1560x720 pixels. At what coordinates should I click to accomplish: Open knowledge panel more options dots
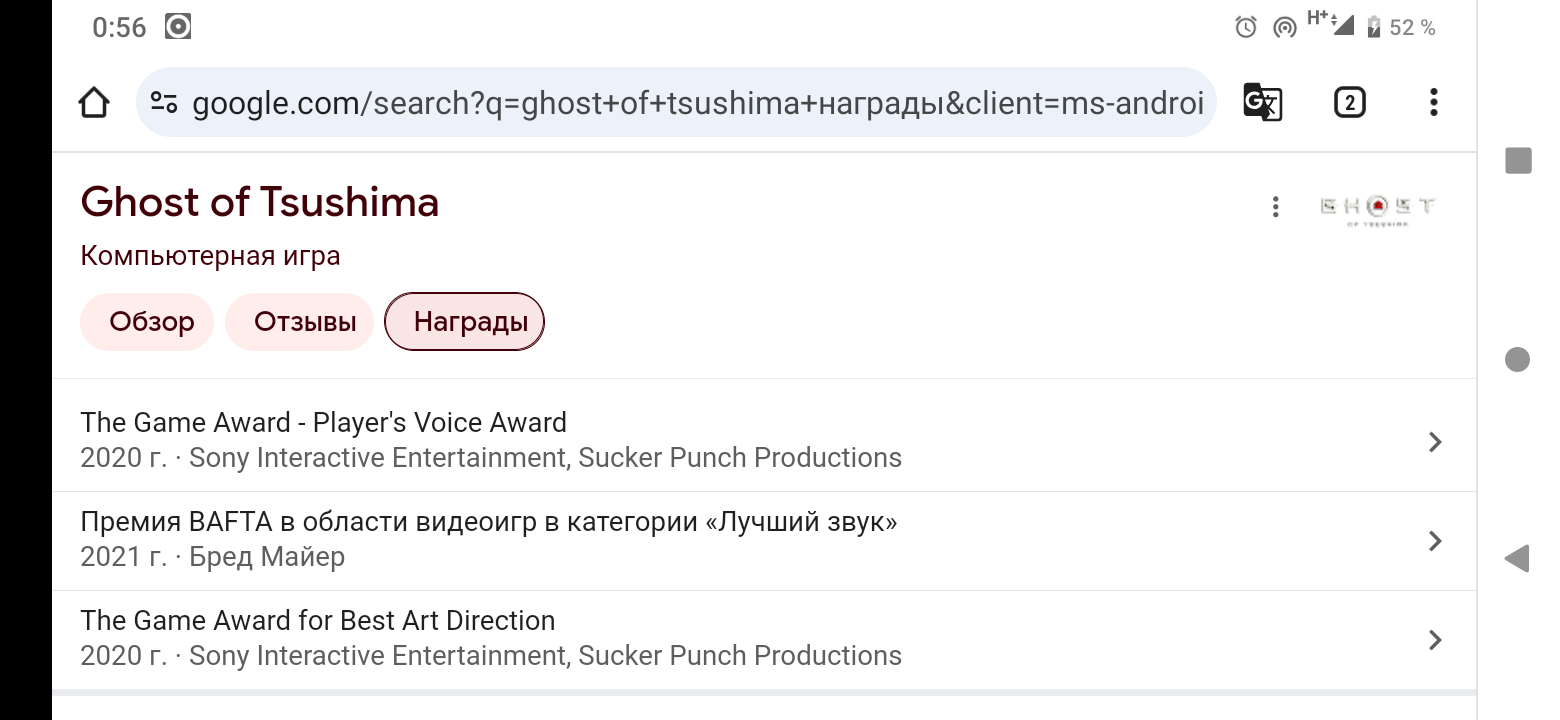coord(1275,207)
